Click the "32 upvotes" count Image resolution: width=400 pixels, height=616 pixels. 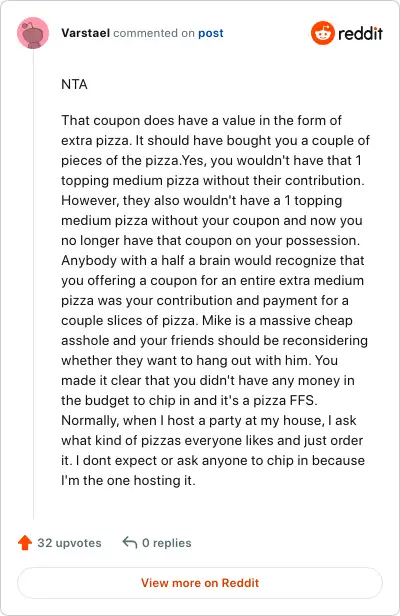tap(69, 543)
